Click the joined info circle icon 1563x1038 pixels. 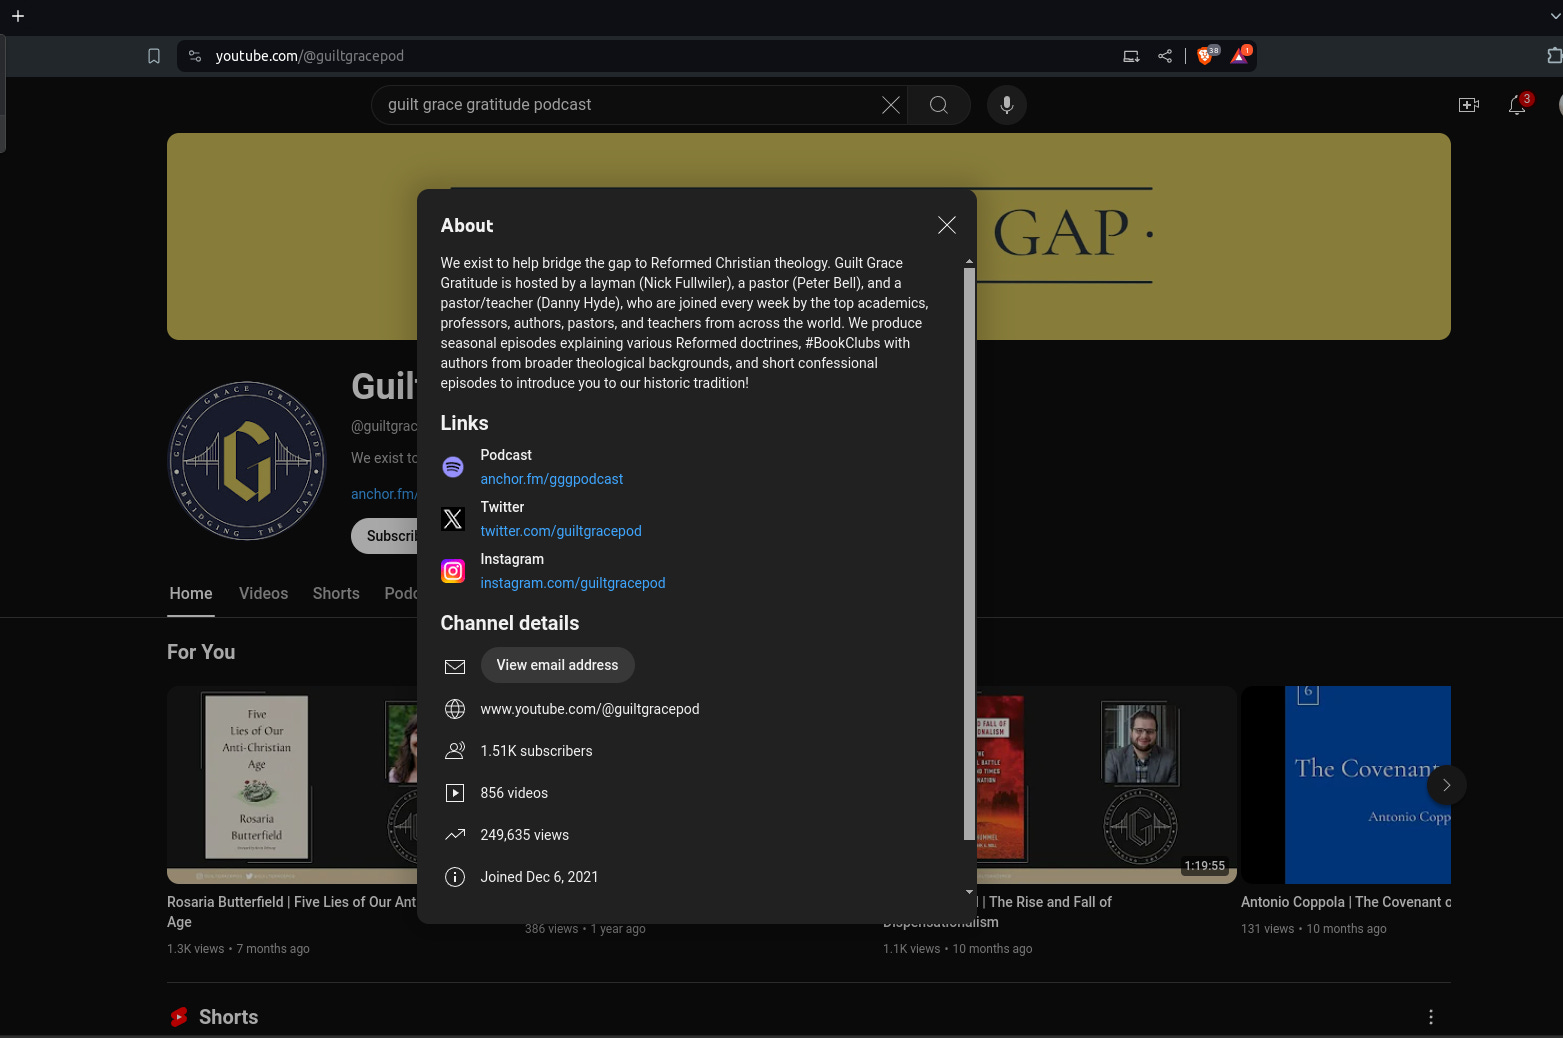[x=455, y=877]
